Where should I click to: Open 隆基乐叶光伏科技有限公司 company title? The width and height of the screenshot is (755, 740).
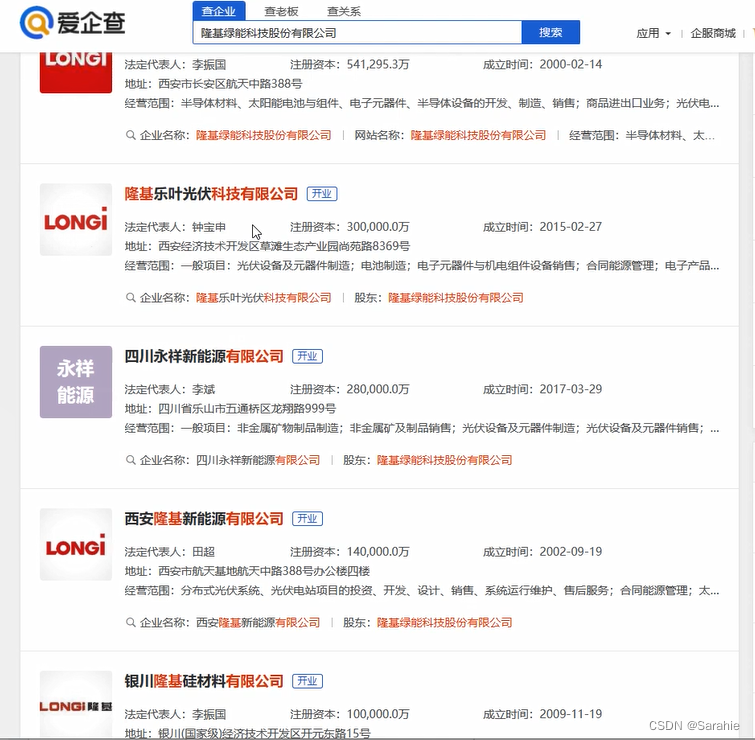211,194
